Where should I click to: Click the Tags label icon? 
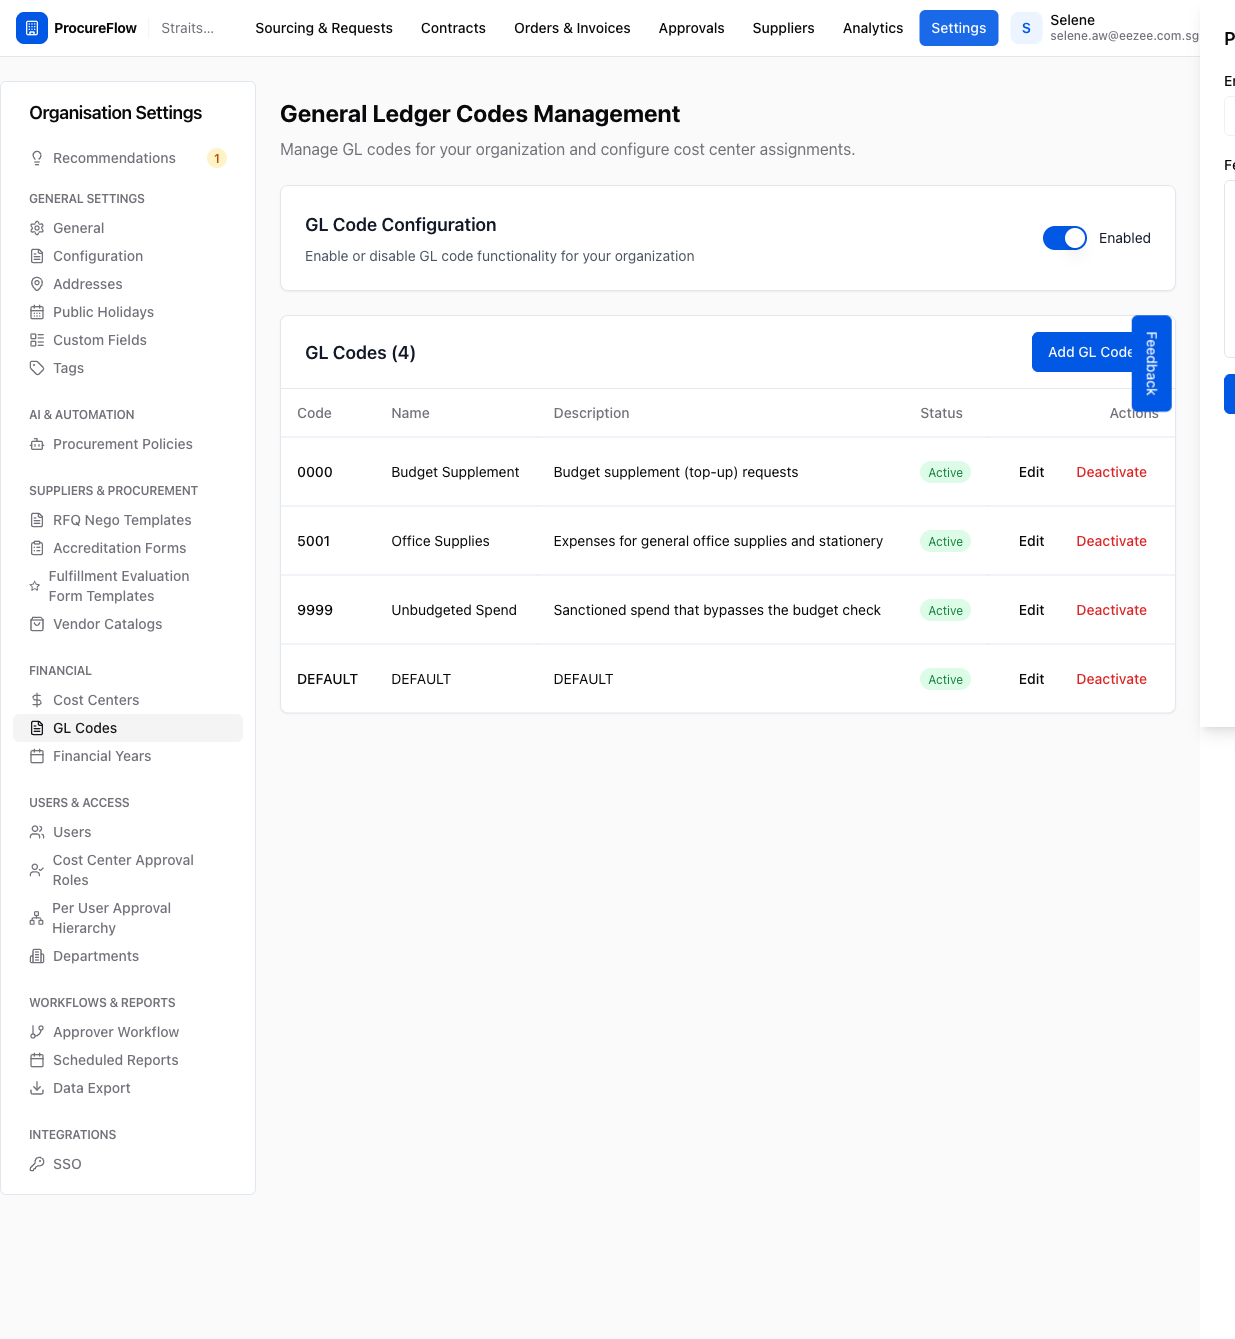(37, 368)
